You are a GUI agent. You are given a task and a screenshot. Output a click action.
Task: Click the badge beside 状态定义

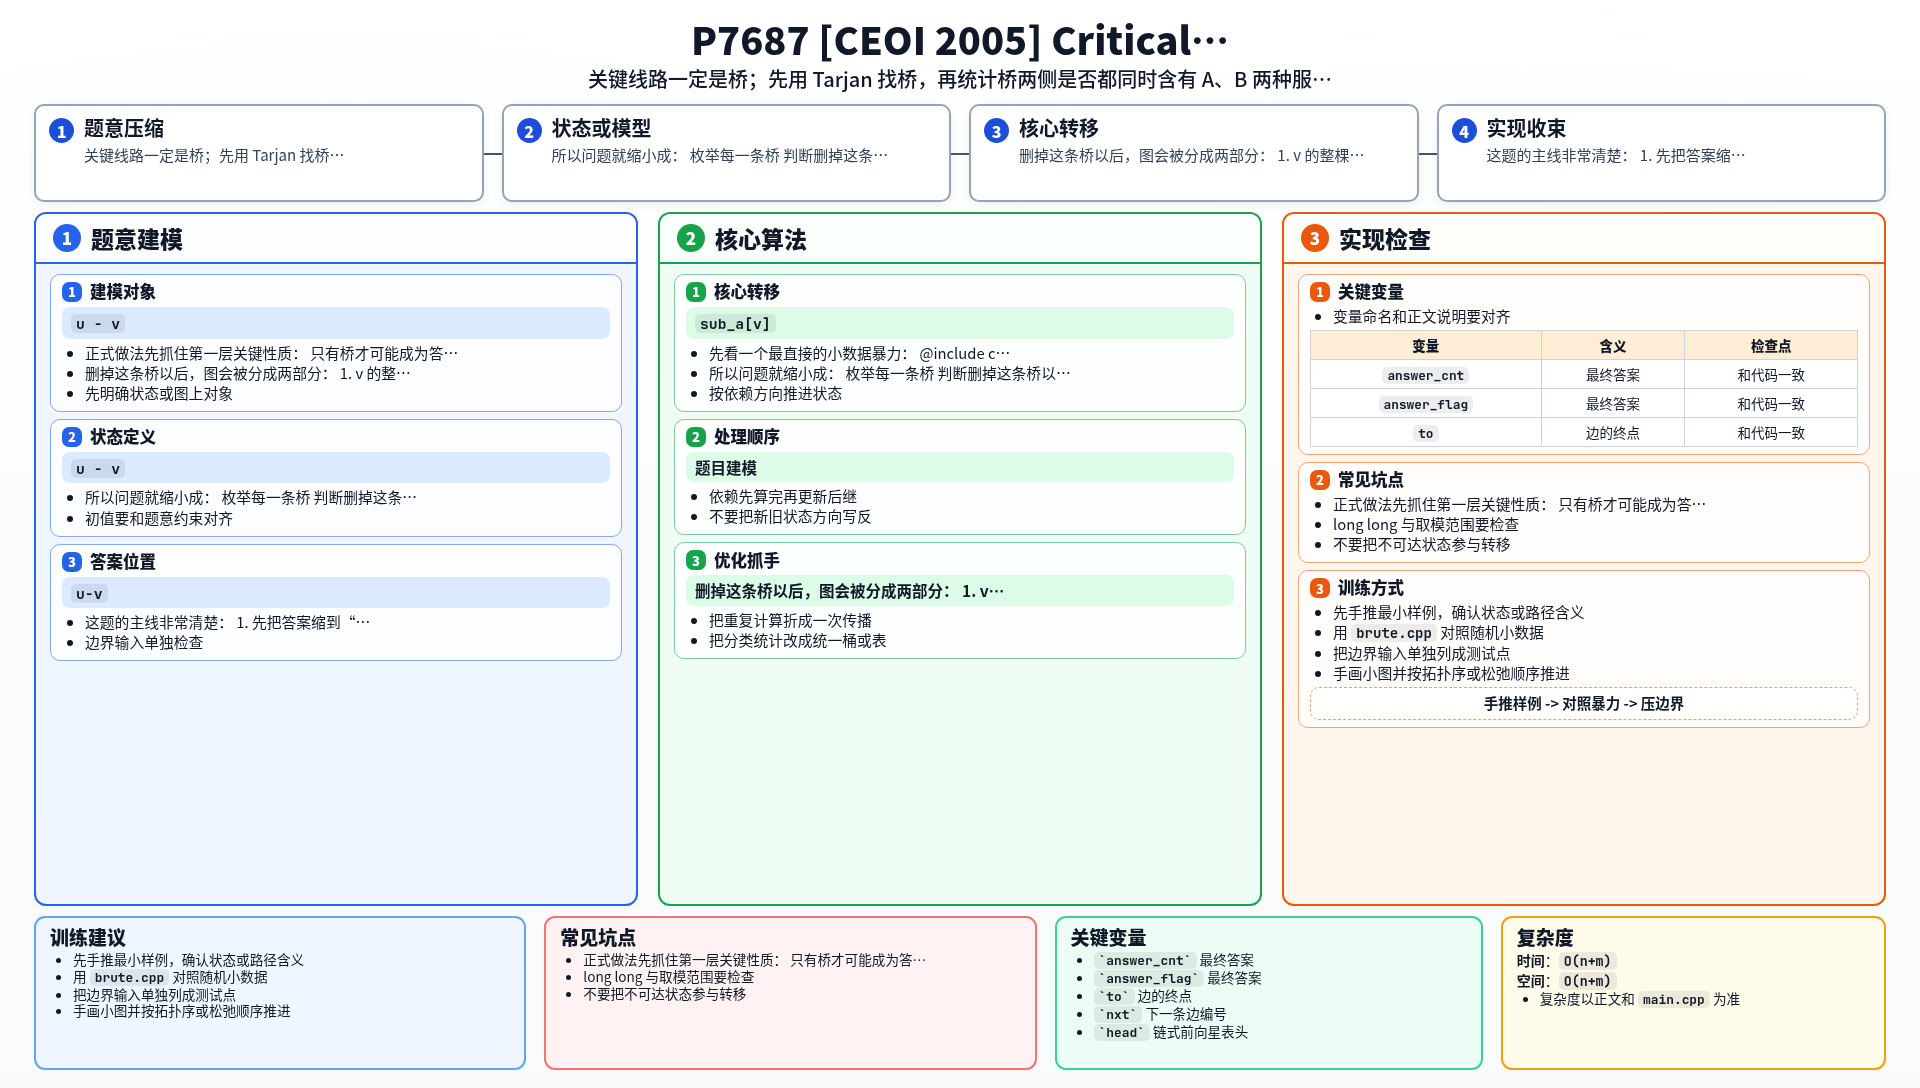[72, 437]
